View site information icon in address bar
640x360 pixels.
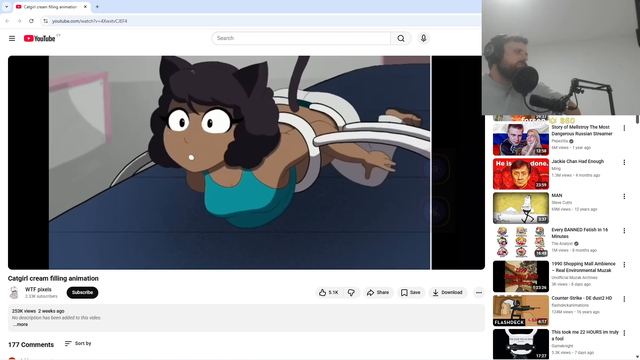(x=46, y=21)
